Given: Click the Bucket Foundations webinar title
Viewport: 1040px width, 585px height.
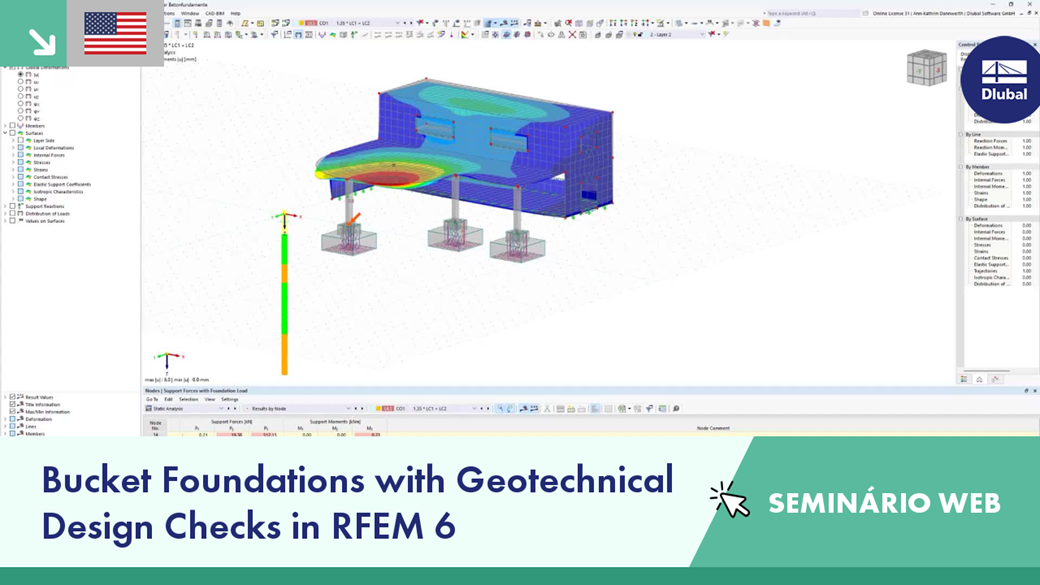Looking at the screenshot, I should (x=358, y=502).
